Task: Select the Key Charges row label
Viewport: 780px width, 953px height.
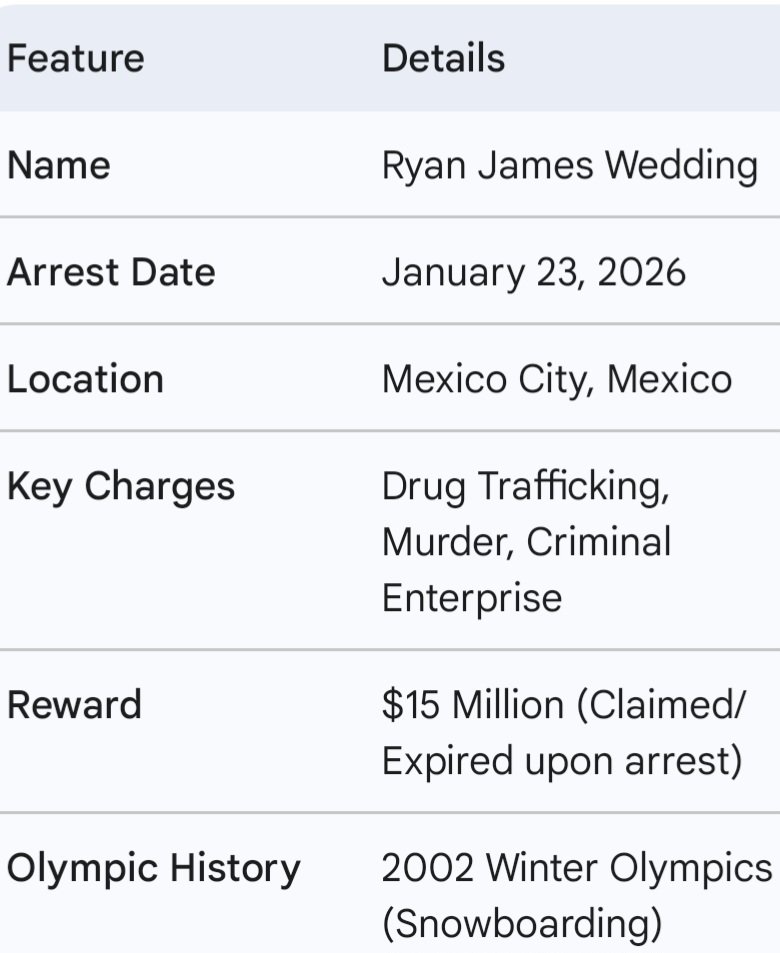Action: tap(121, 487)
